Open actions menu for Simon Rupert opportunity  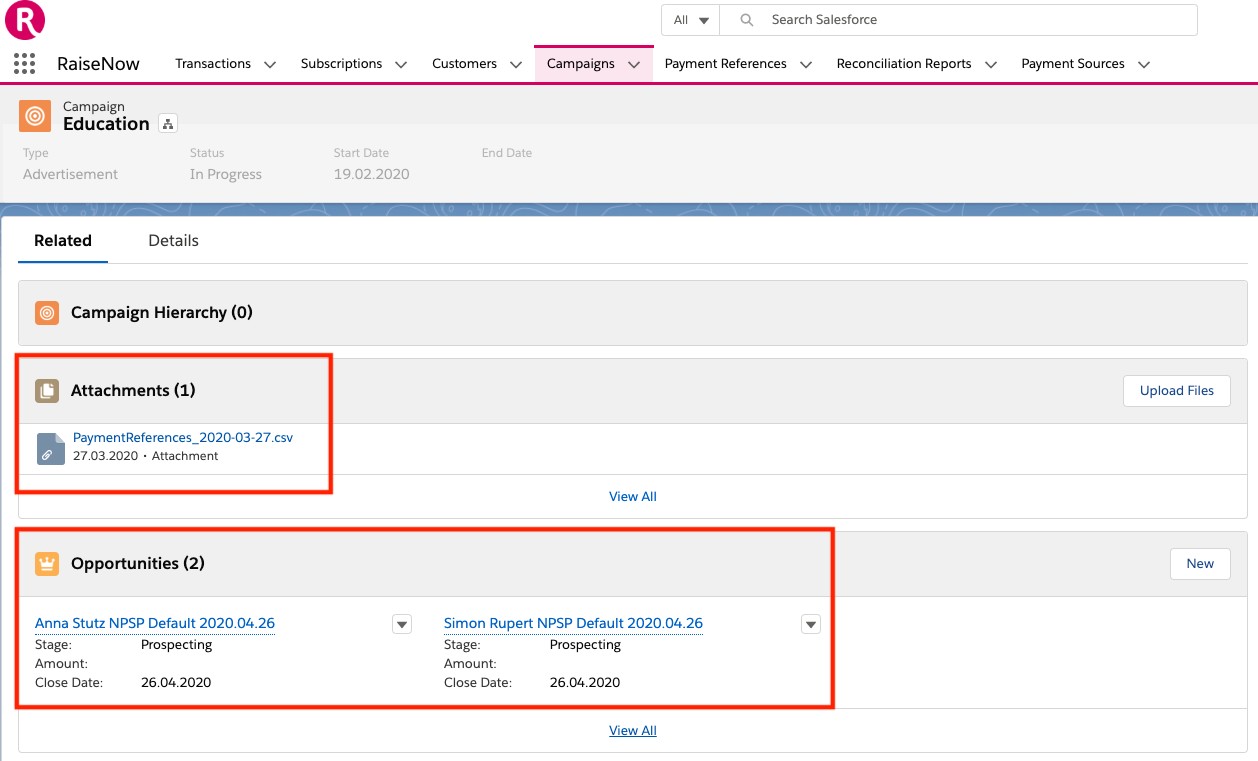tap(811, 625)
